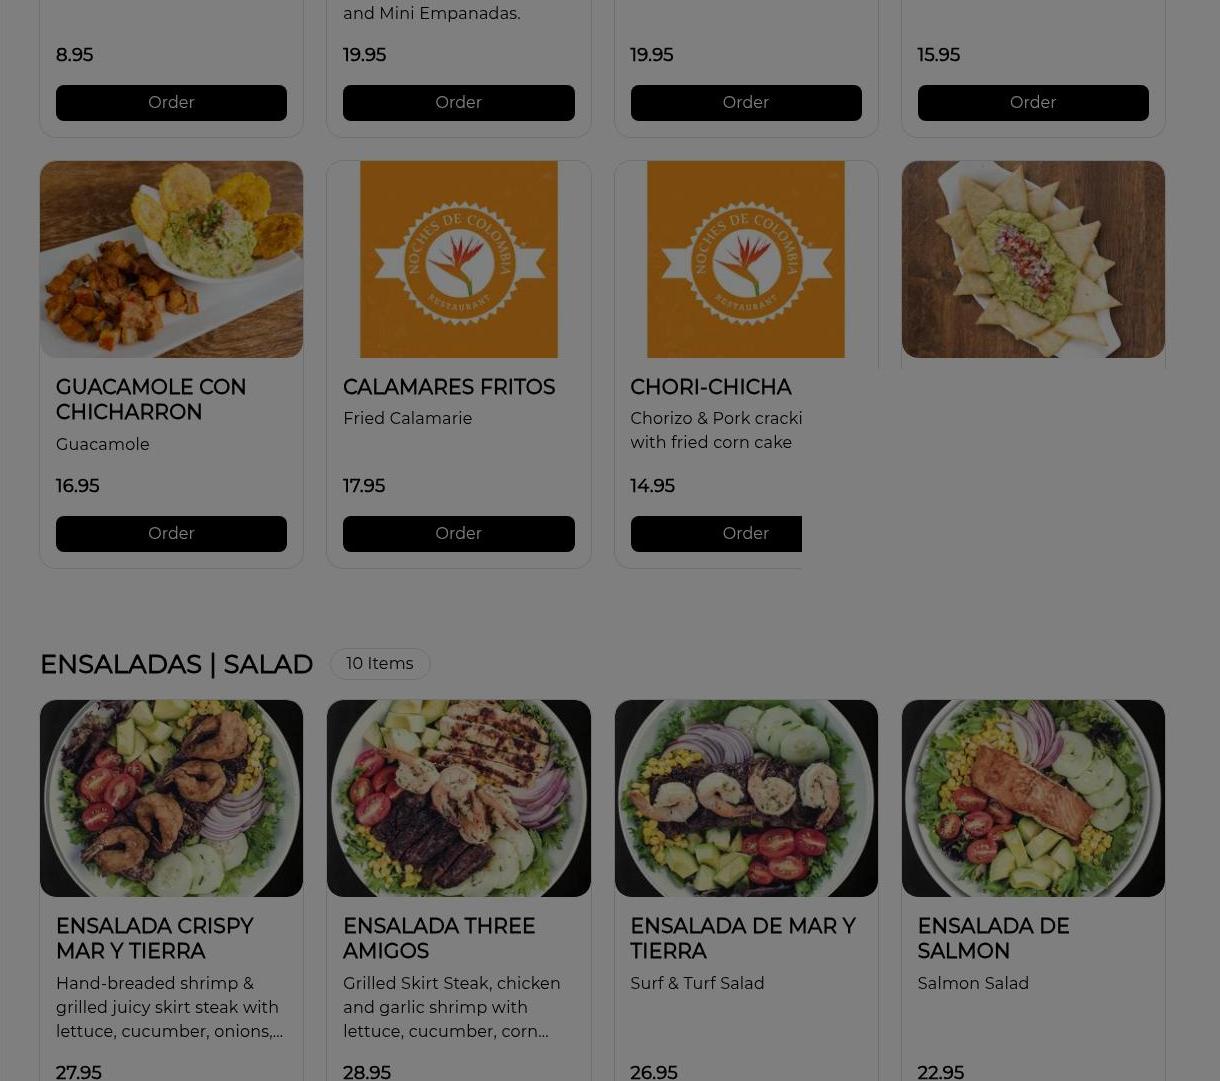The width and height of the screenshot is (1220, 1081).
Task: View Ensalada Crispy Mar y Tierra photo
Action: [171, 799]
